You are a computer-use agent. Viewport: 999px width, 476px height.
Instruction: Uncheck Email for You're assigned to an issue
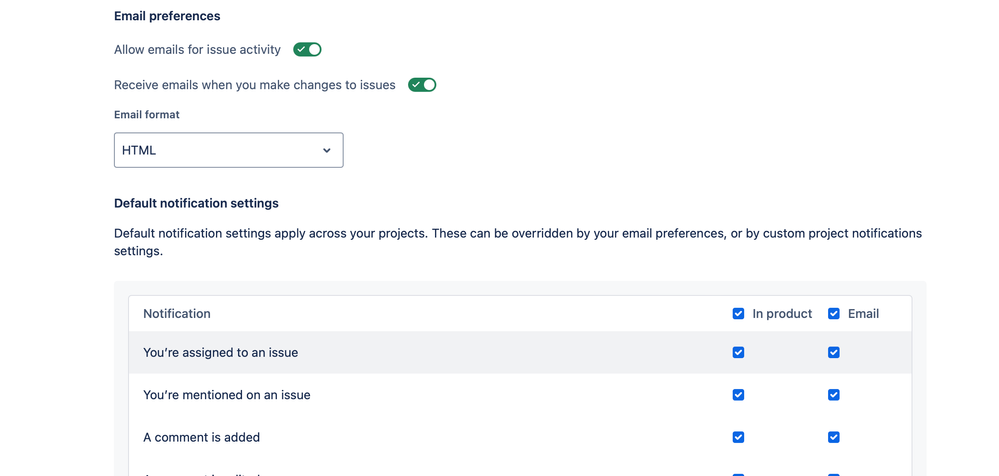click(833, 352)
